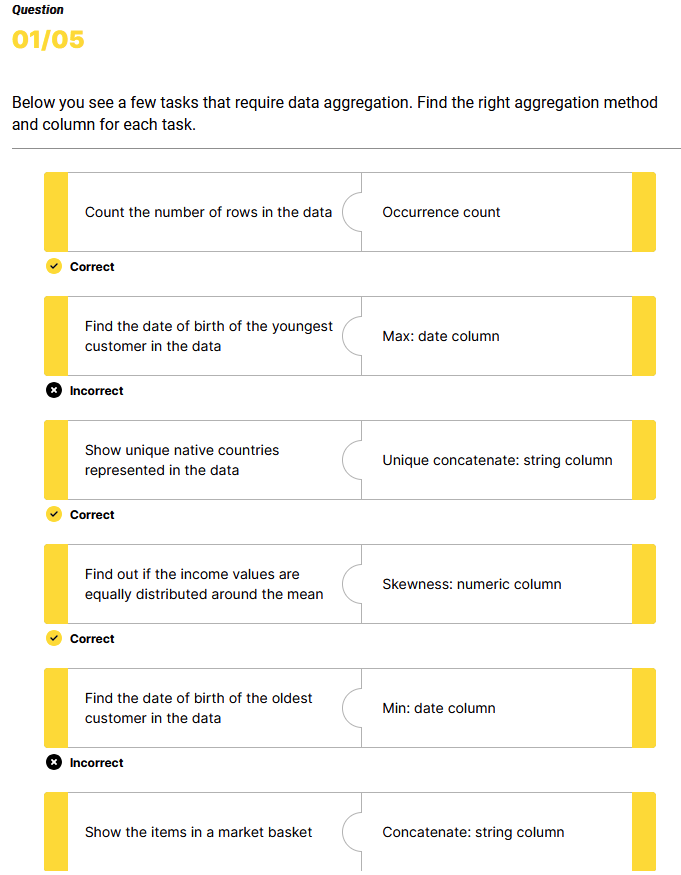
Task: Choose 'Concatenate: string column' answer card
Action: [495, 832]
